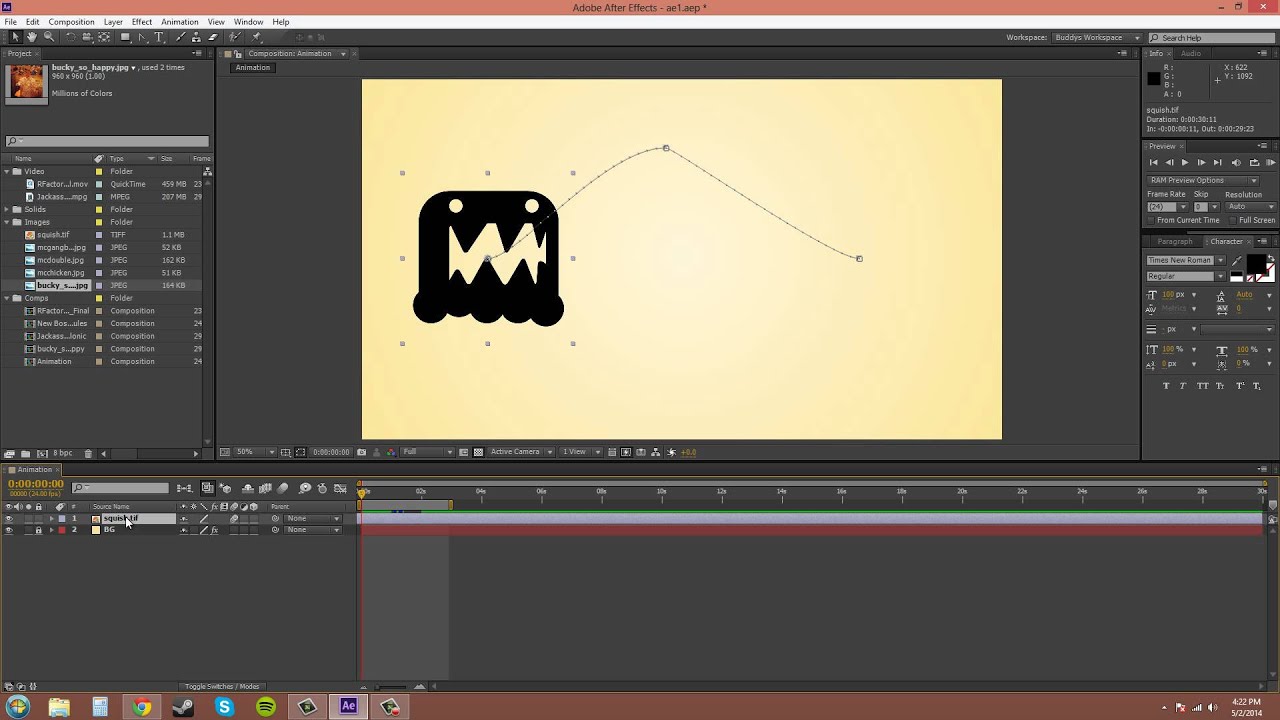Screen dimensions: 1280x720
Task: Hide the squish.tif layer with eye icon
Action: tap(9, 518)
